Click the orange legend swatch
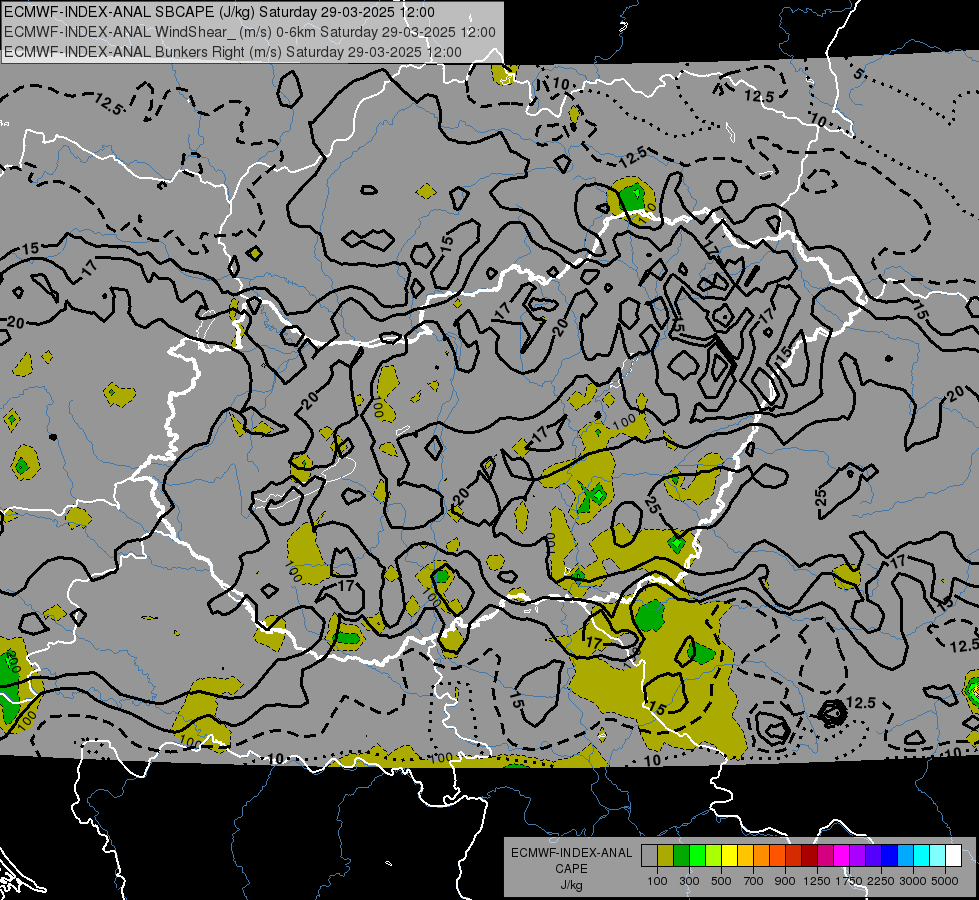Screen dimensions: 979x900 point(761,856)
